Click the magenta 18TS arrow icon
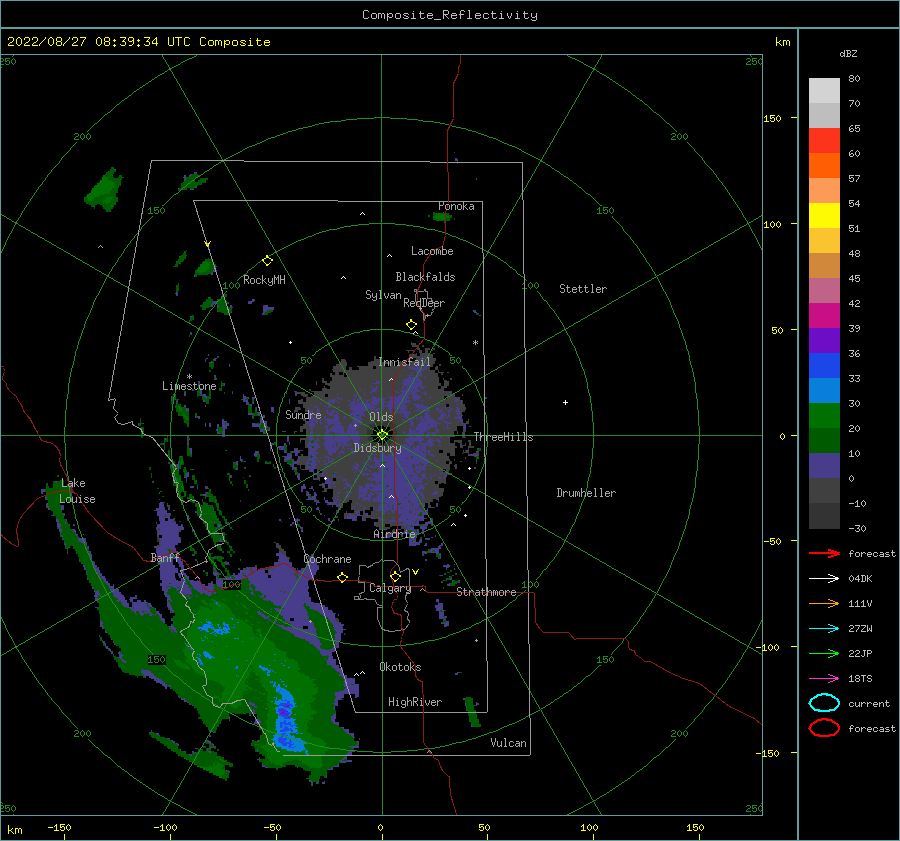The image size is (900, 841). pos(824,679)
